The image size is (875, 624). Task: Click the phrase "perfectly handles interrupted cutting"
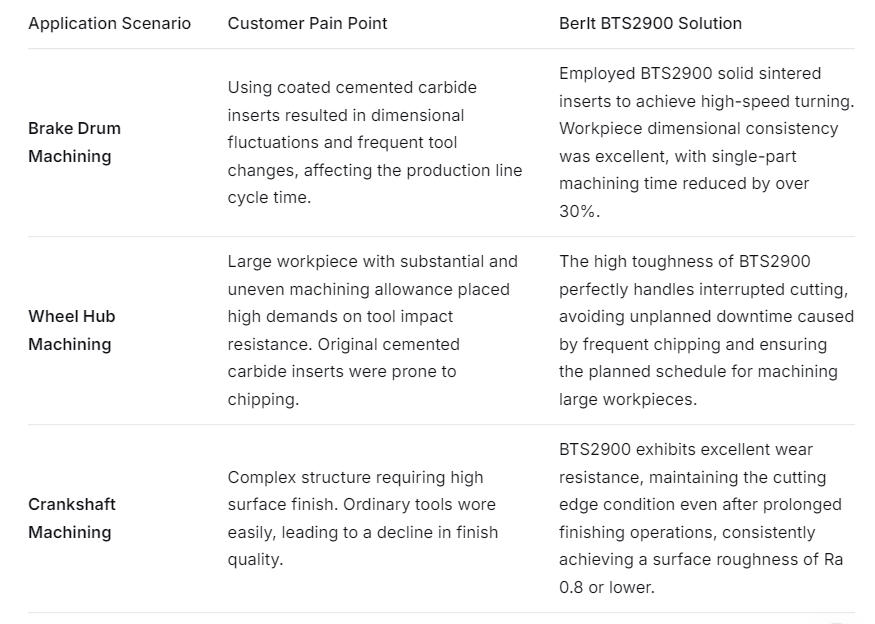703,289
